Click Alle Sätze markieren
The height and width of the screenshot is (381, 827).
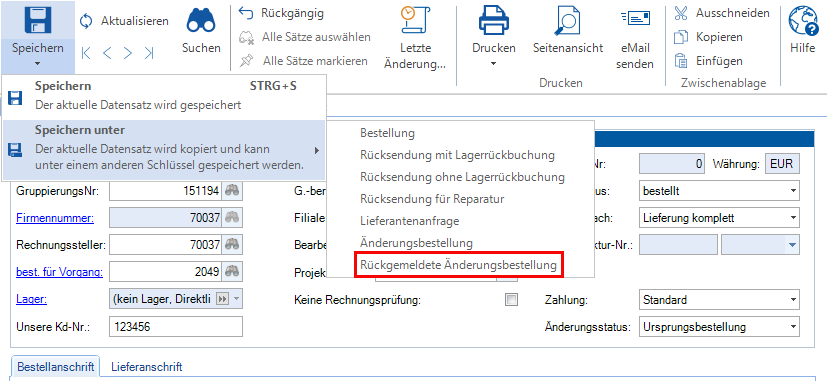303,61
